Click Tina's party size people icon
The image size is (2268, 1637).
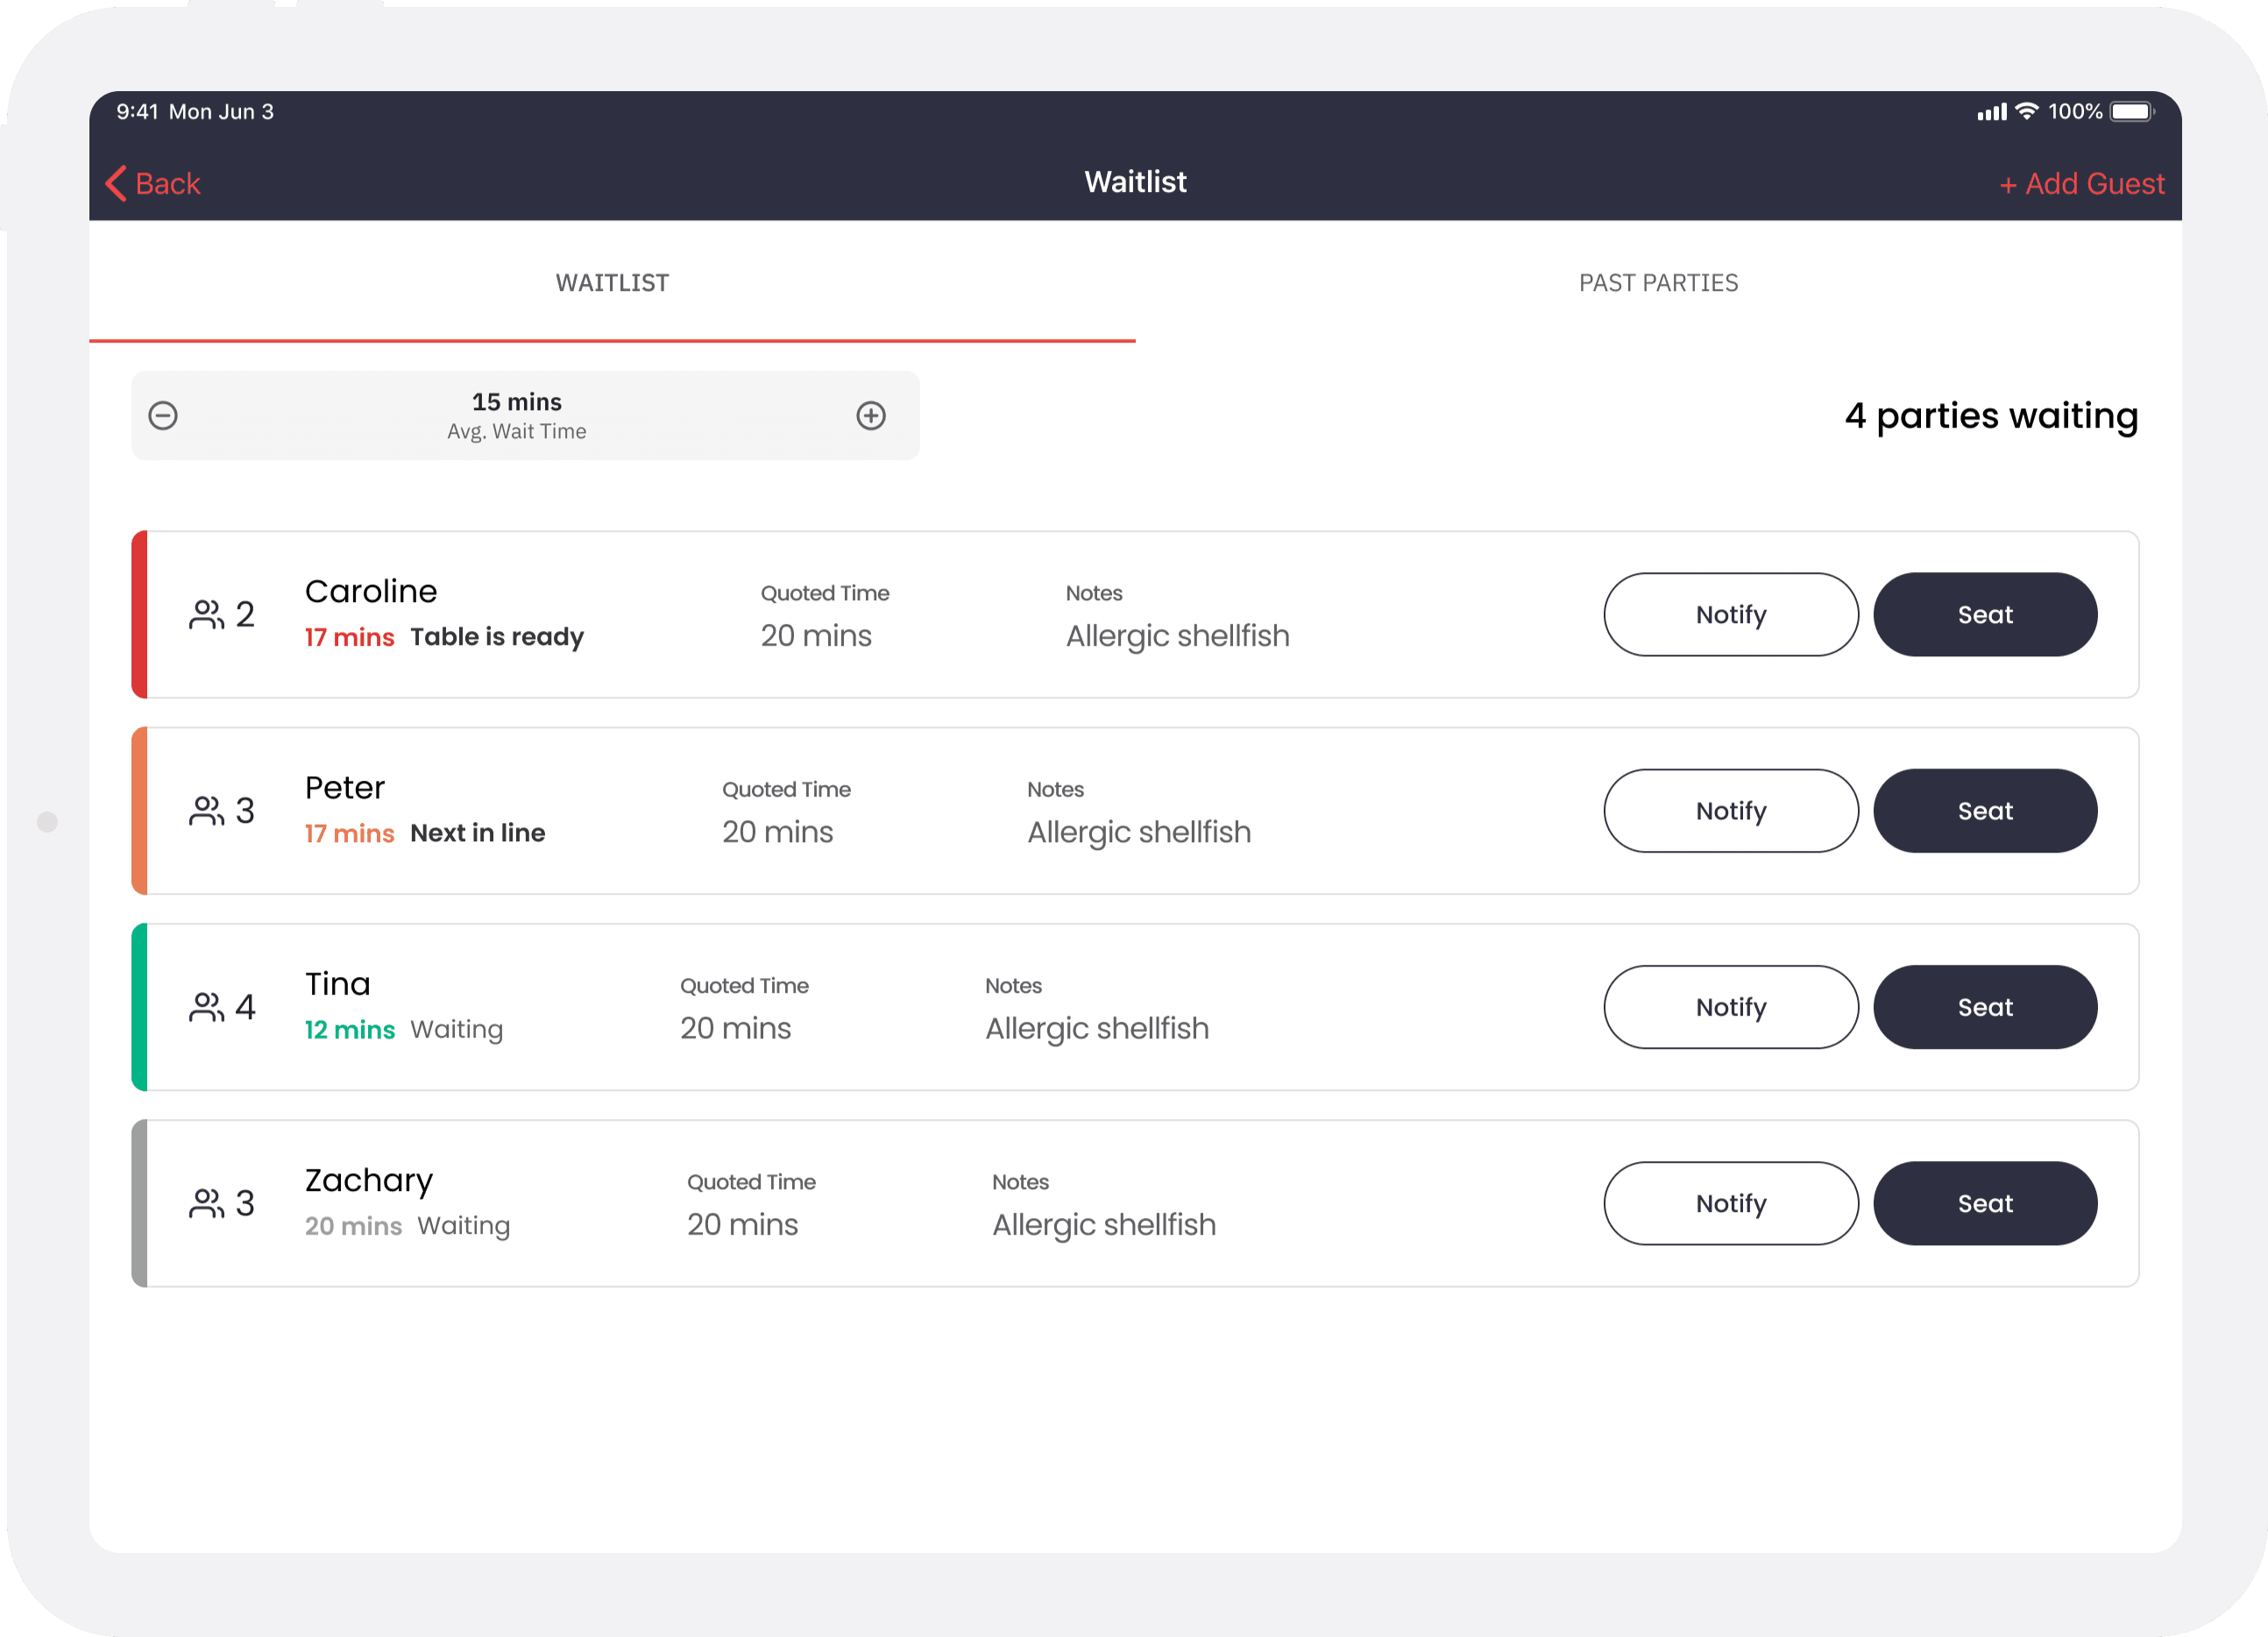point(206,1007)
